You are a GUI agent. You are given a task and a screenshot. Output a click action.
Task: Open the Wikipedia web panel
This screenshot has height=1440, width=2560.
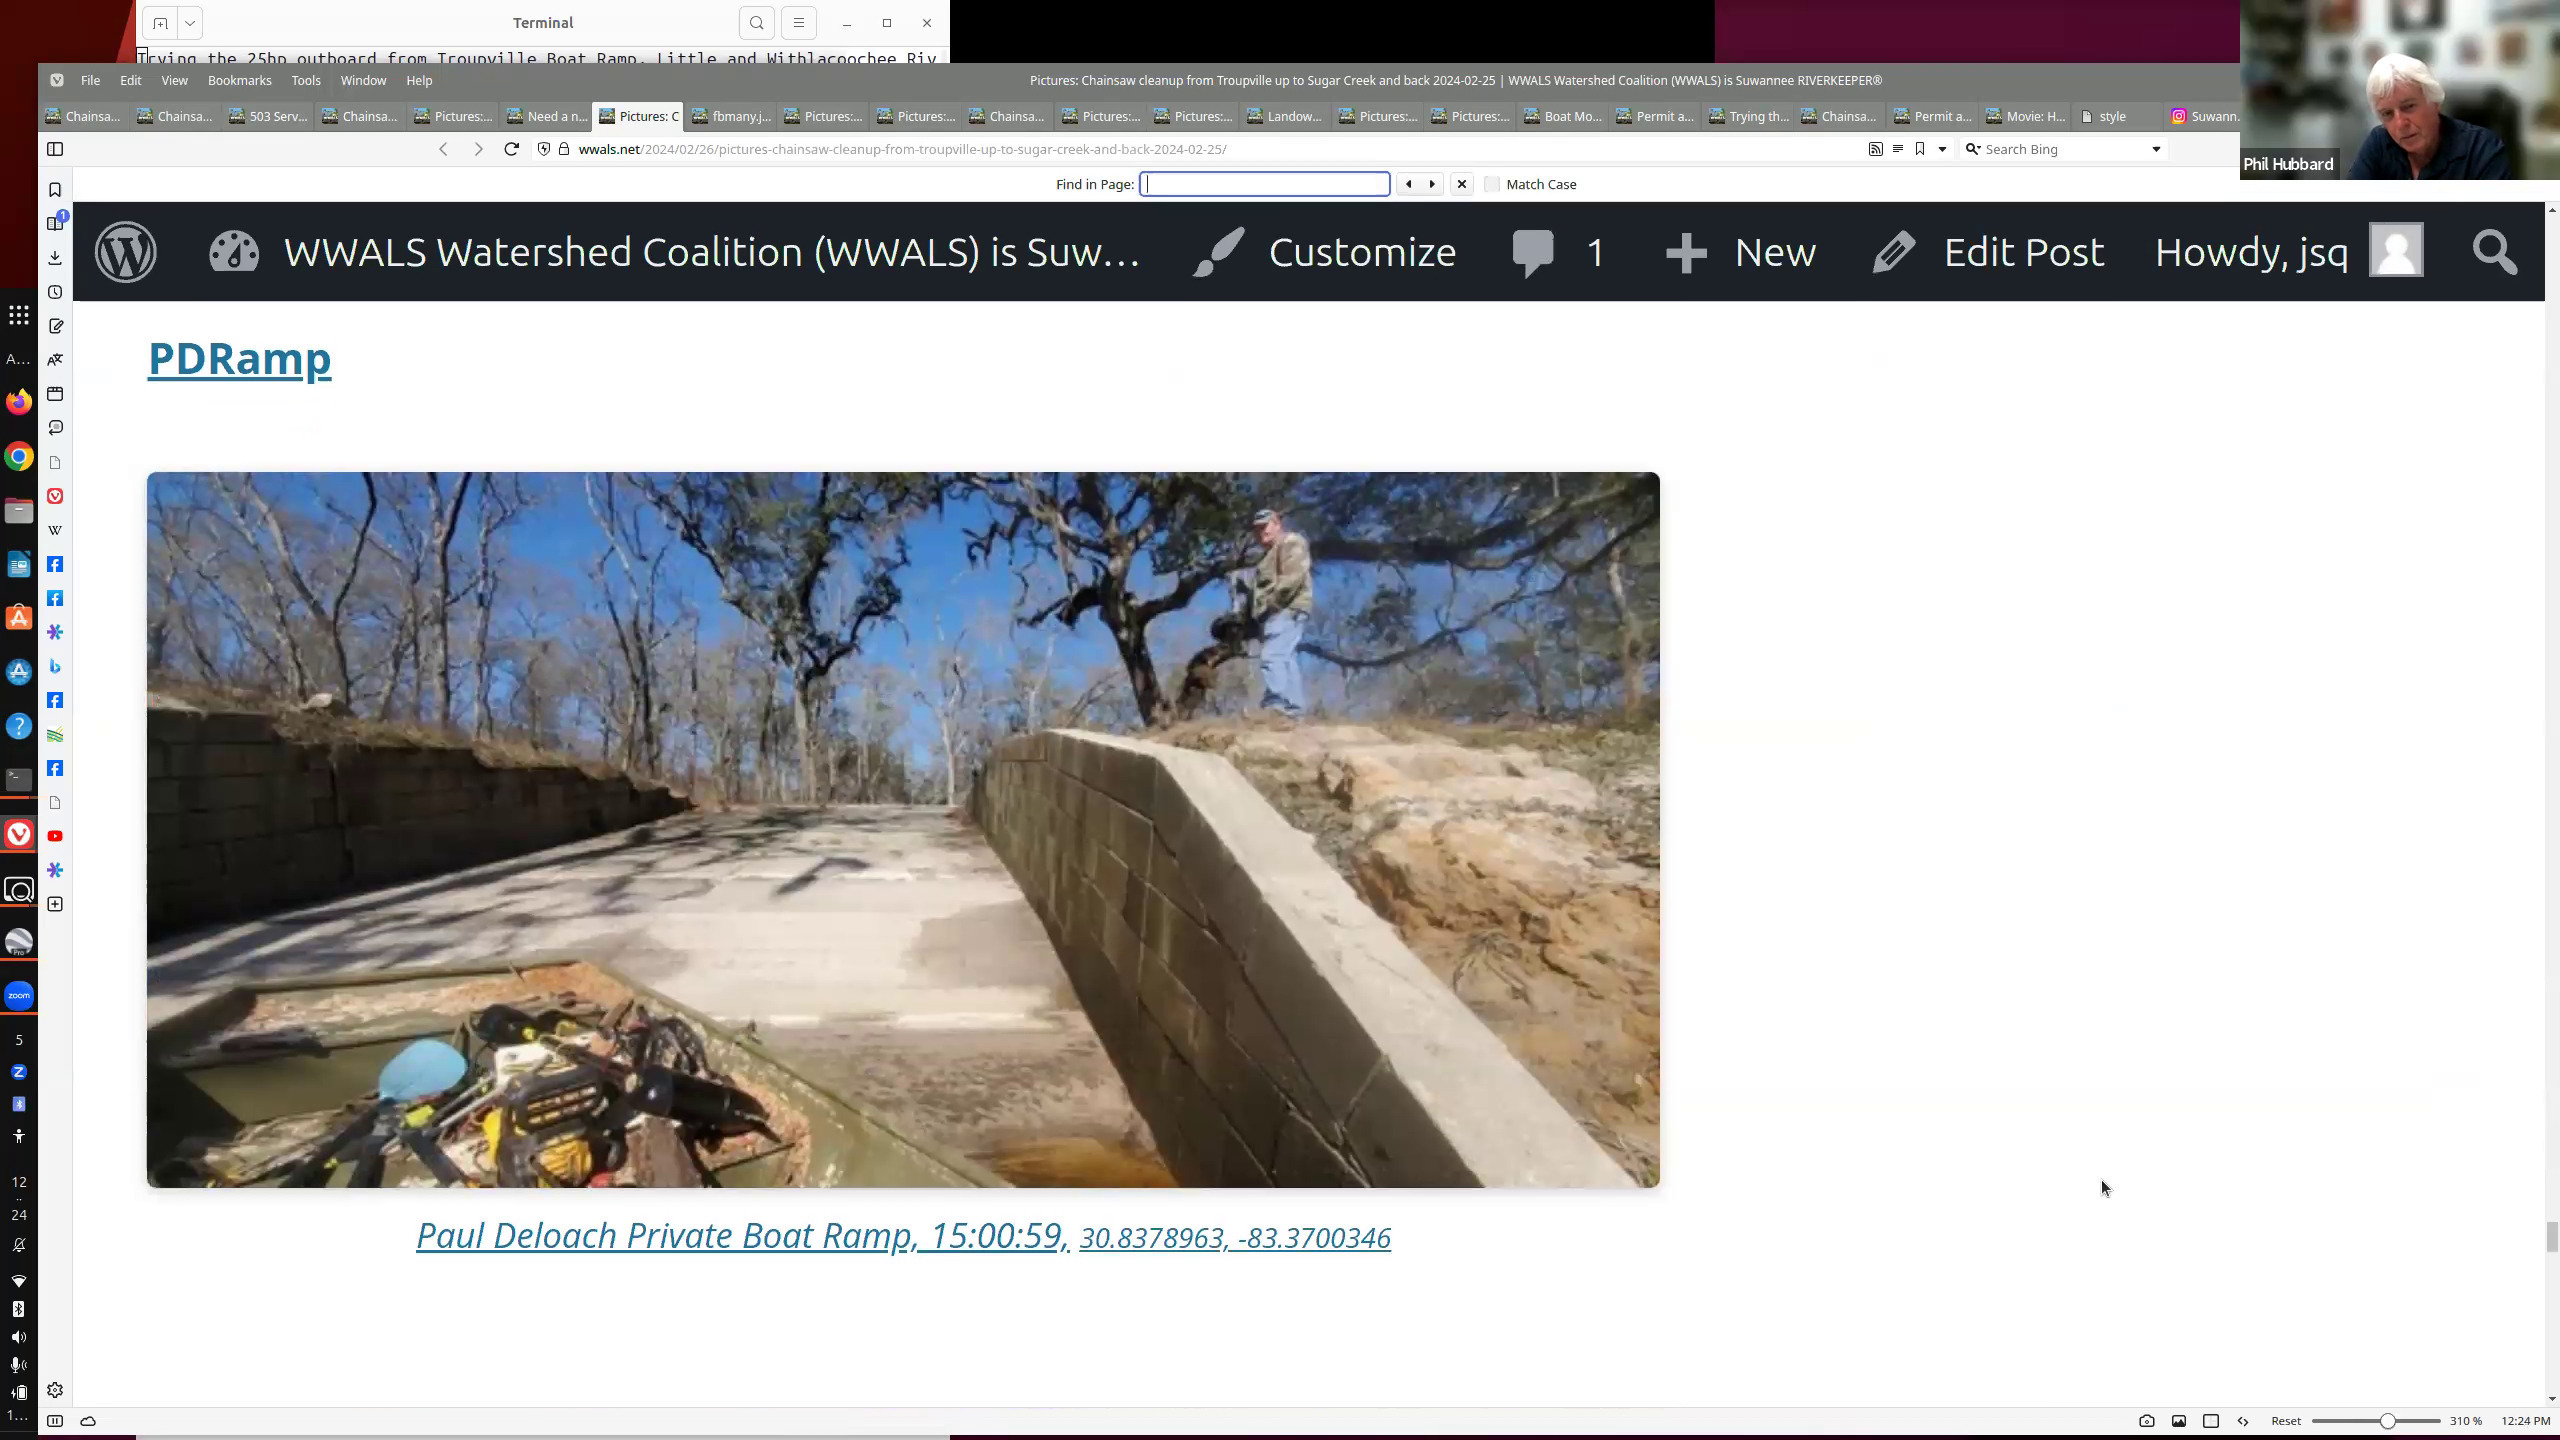[55, 530]
